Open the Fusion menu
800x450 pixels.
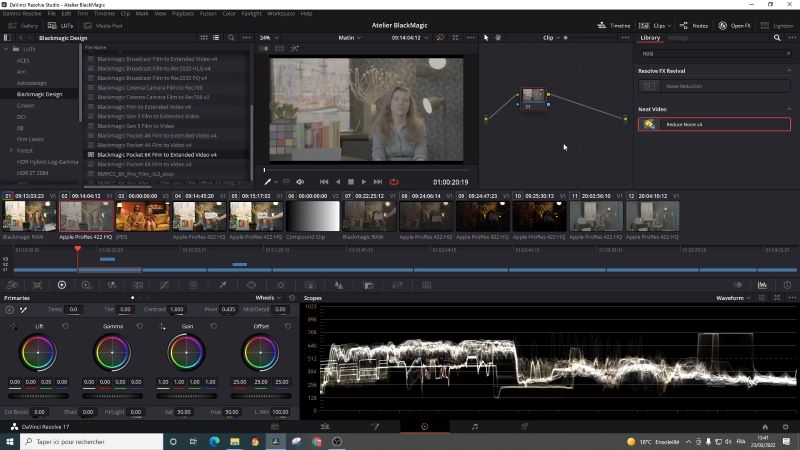tap(210, 13)
